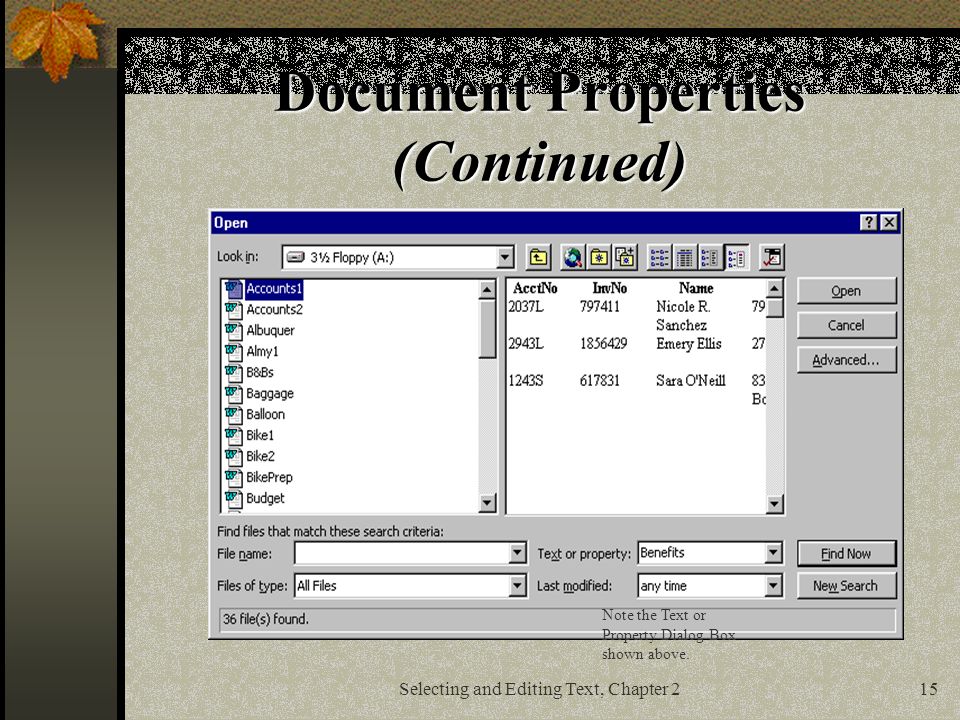Select the BikePrep file name
This screenshot has width=960, height=720.
[269, 477]
